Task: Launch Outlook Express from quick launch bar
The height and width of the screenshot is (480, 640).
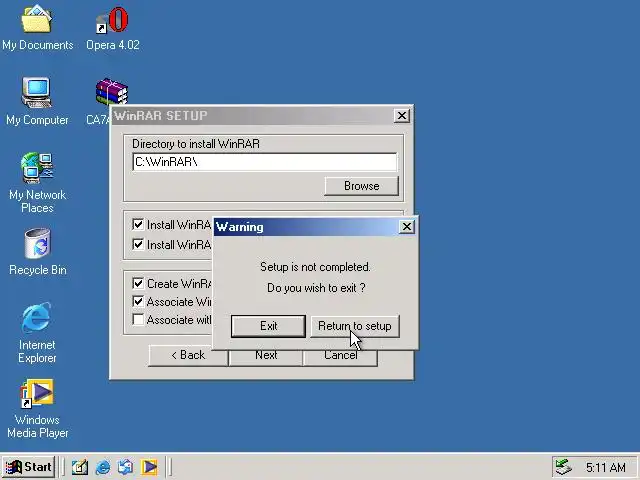Action: point(125,467)
